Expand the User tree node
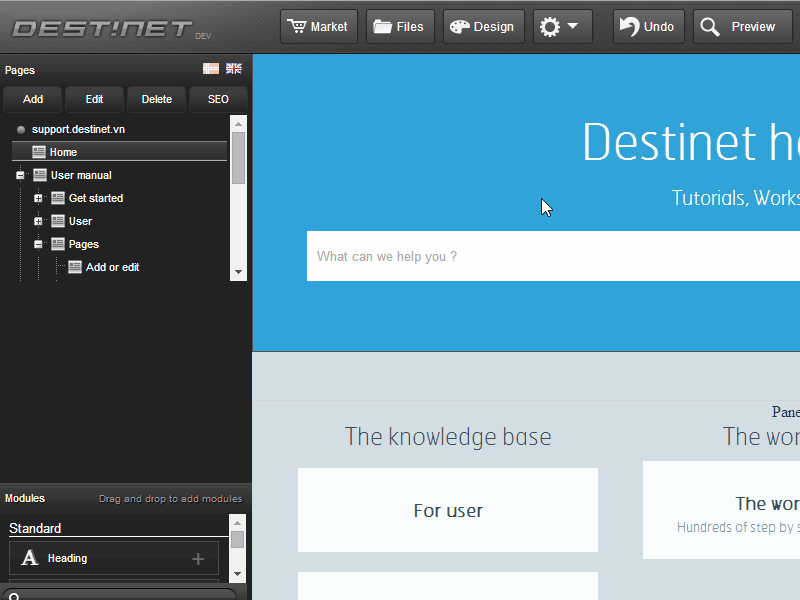Viewport: 800px width, 600px height. (38, 221)
